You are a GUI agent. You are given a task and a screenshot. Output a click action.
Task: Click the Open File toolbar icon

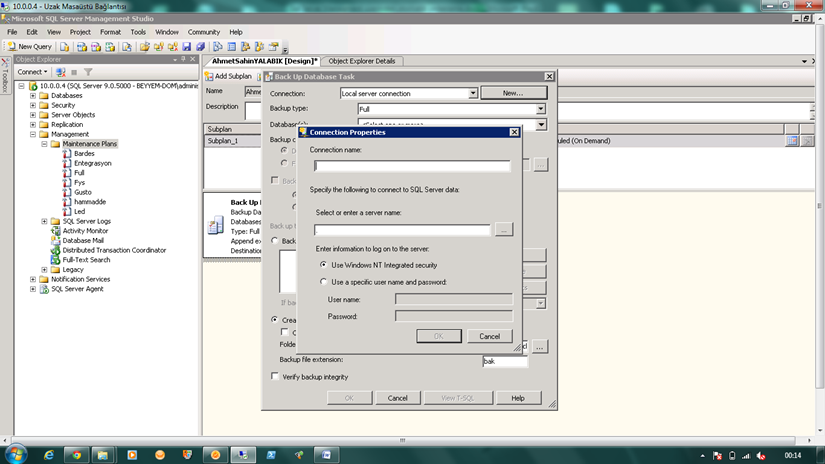point(145,47)
